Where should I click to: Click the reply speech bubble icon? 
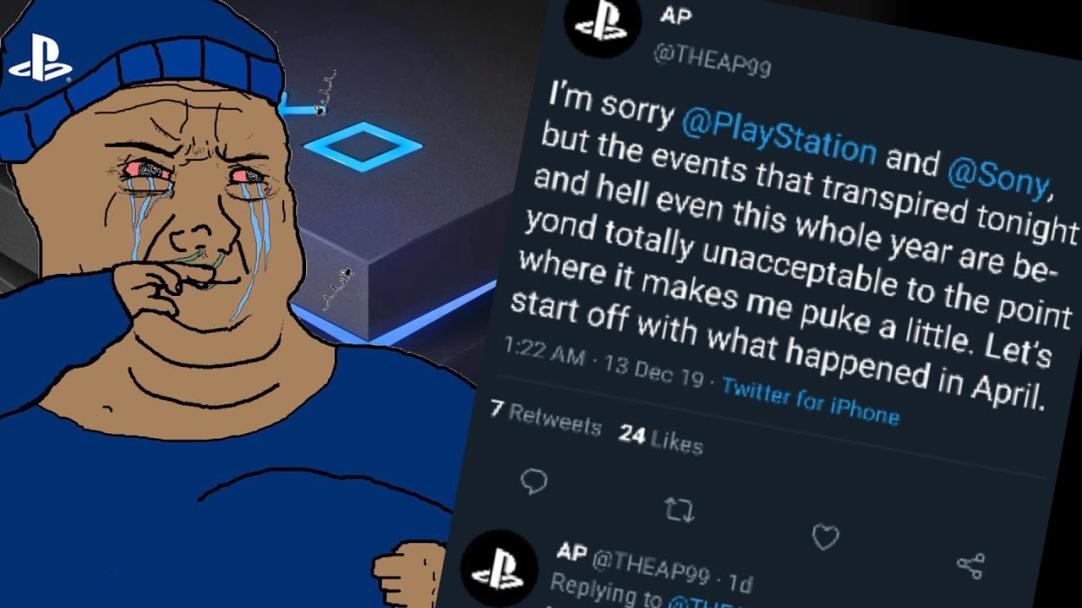[x=533, y=481]
